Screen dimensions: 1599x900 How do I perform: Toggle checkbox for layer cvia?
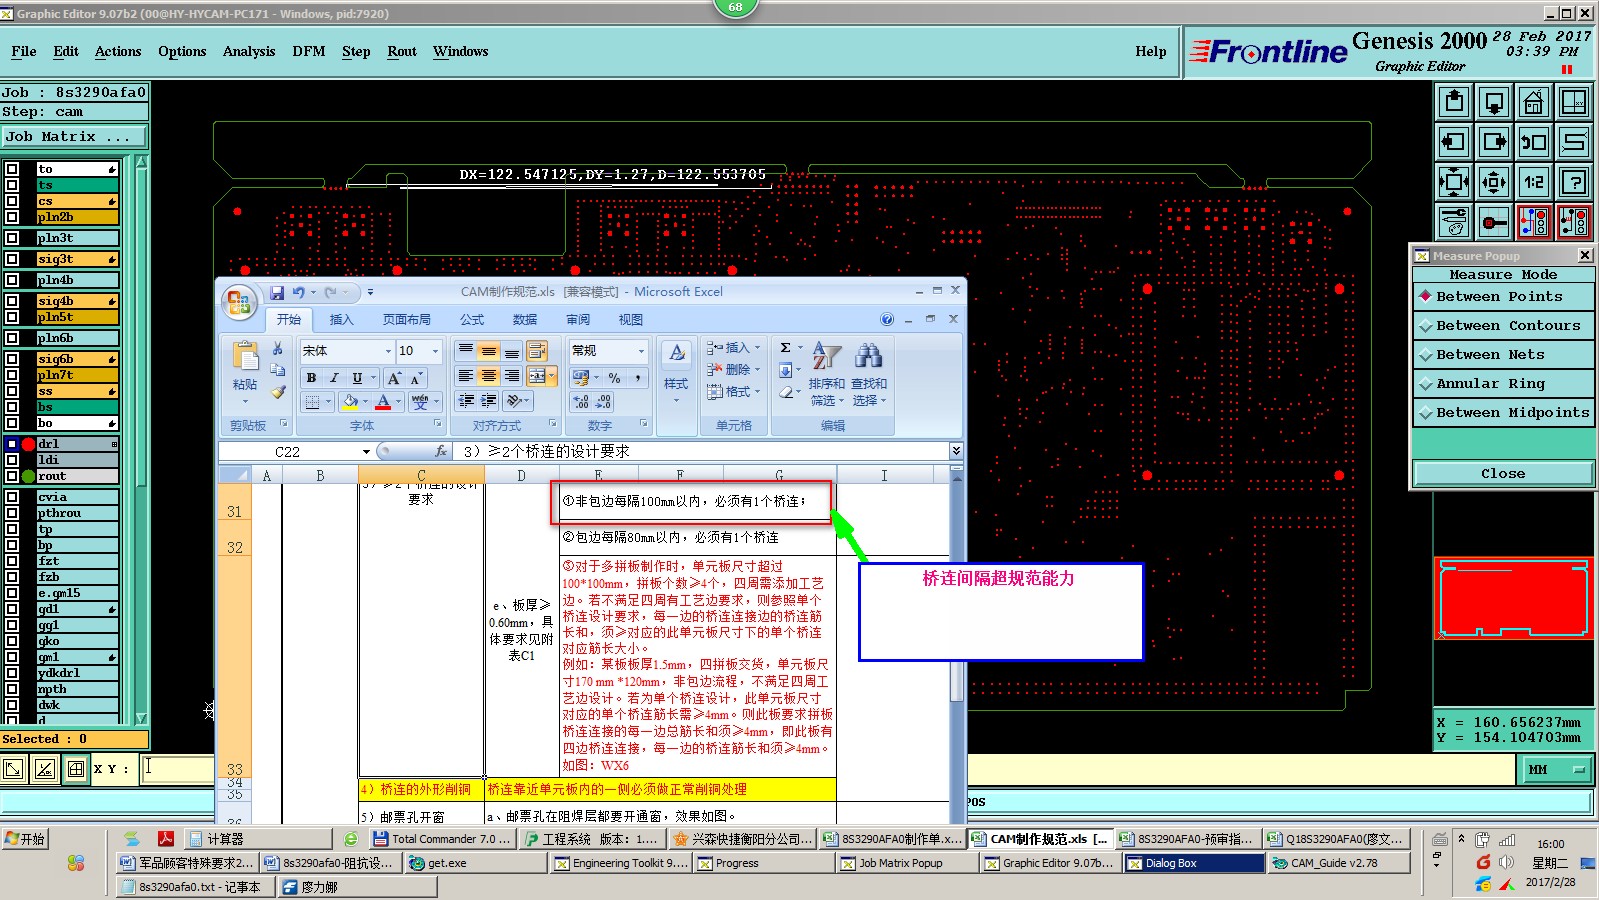[12, 497]
